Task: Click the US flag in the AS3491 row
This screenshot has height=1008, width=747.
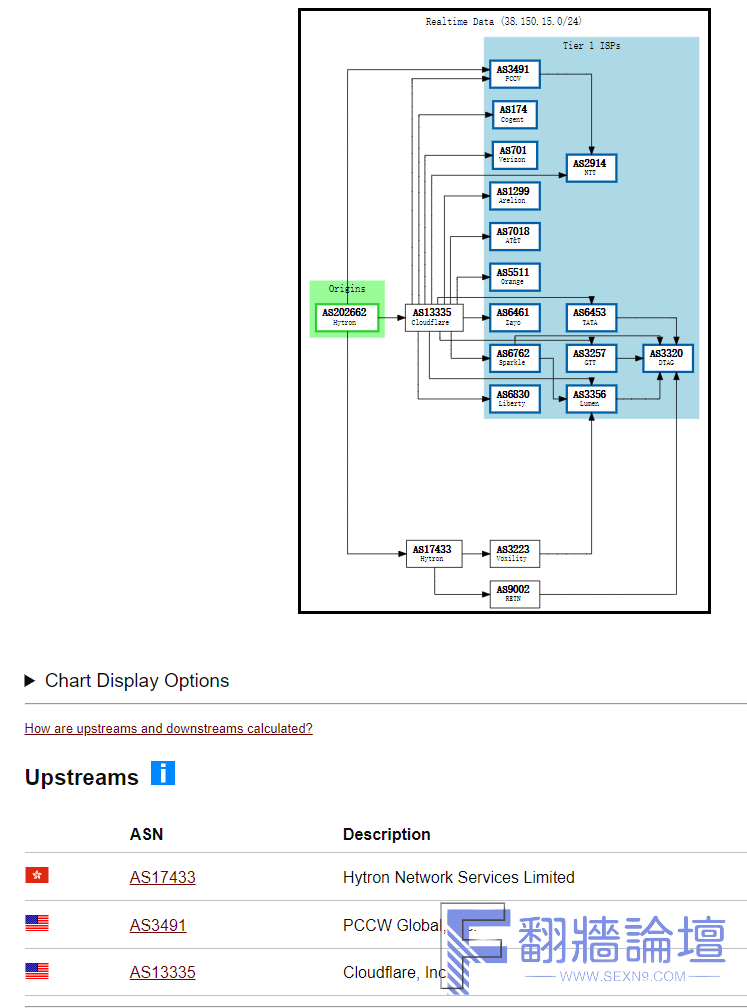Action: (x=37, y=924)
